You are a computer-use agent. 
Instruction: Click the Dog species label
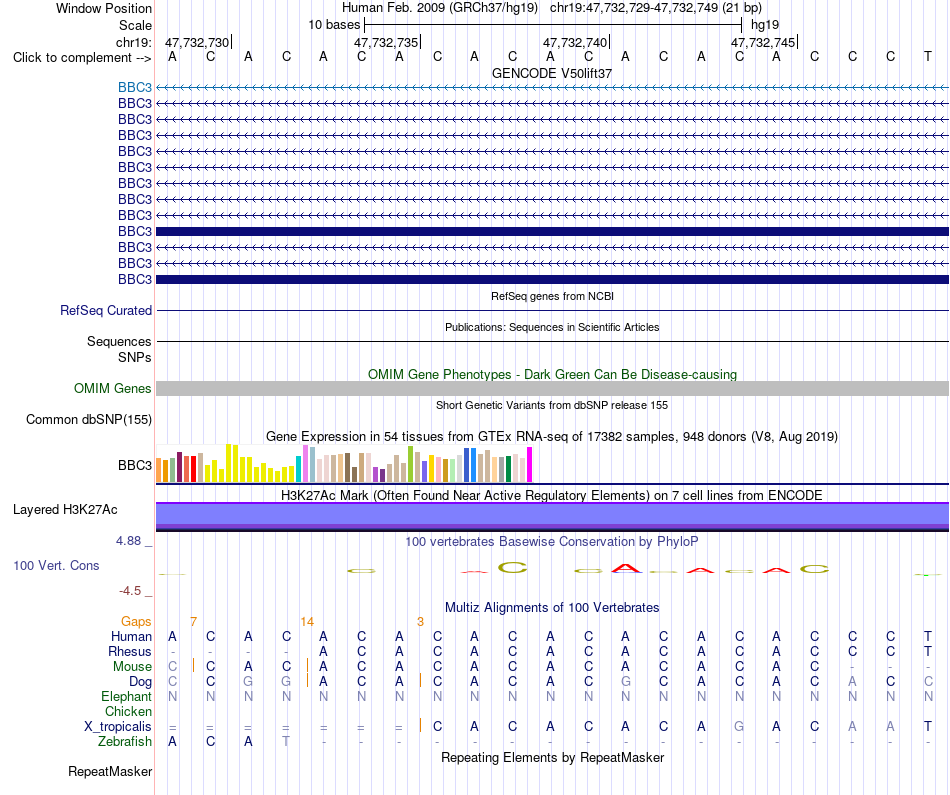pos(140,682)
